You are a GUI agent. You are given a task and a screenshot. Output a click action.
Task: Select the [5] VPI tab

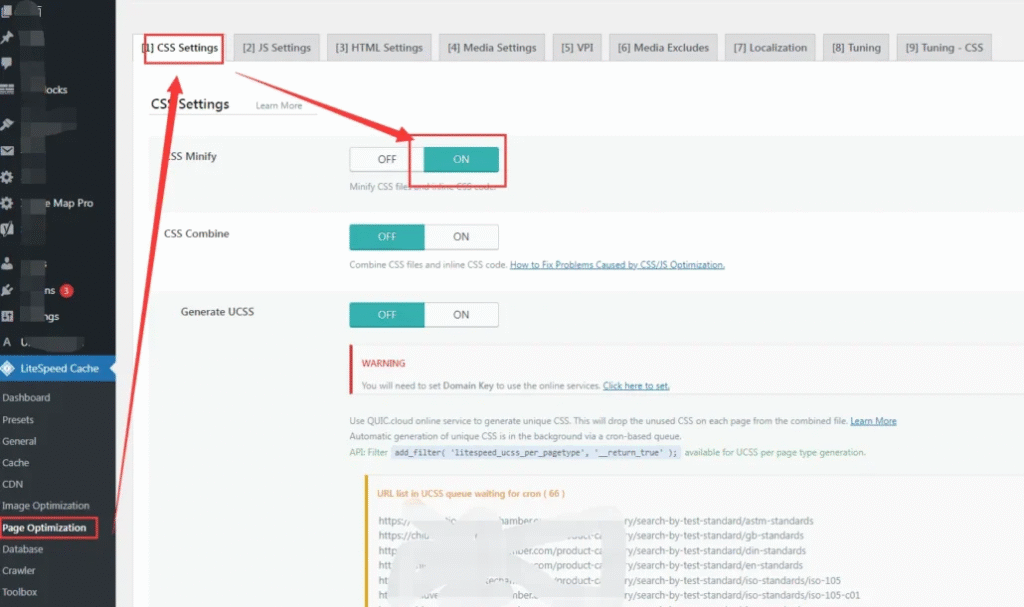[x=577, y=48]
